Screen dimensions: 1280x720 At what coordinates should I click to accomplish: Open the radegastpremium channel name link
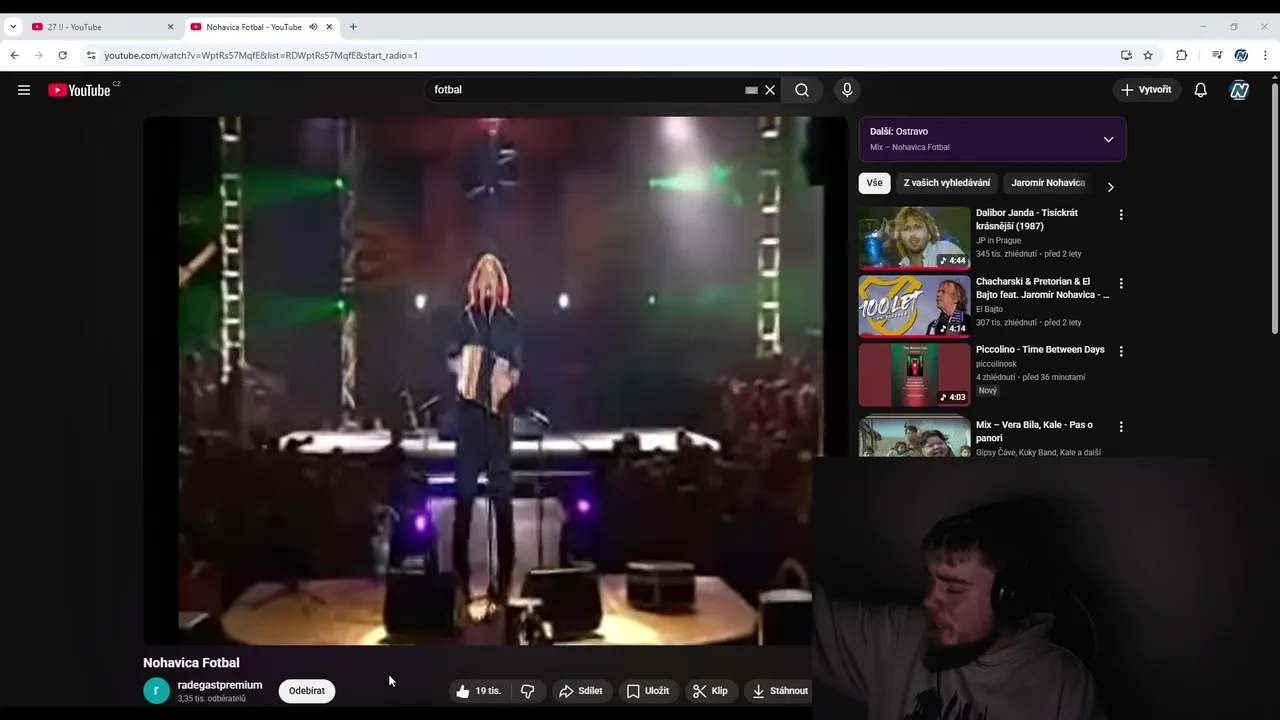pos(220,685)
